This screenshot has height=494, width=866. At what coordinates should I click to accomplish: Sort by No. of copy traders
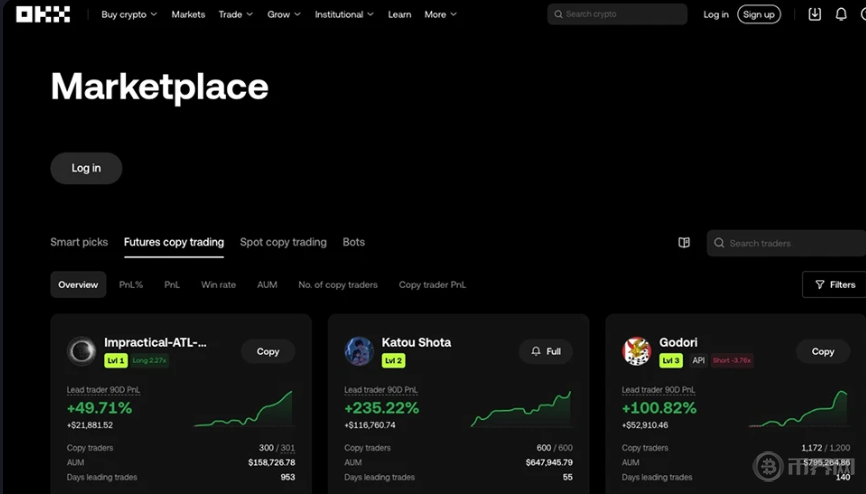(x=338, y=285)
